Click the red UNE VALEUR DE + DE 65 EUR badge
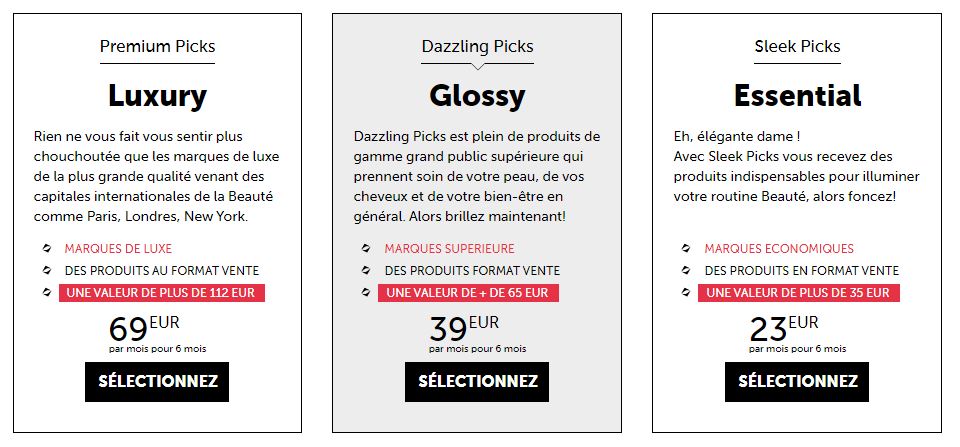The height and width of the screenshot is (447, 960). coord(468,293)
